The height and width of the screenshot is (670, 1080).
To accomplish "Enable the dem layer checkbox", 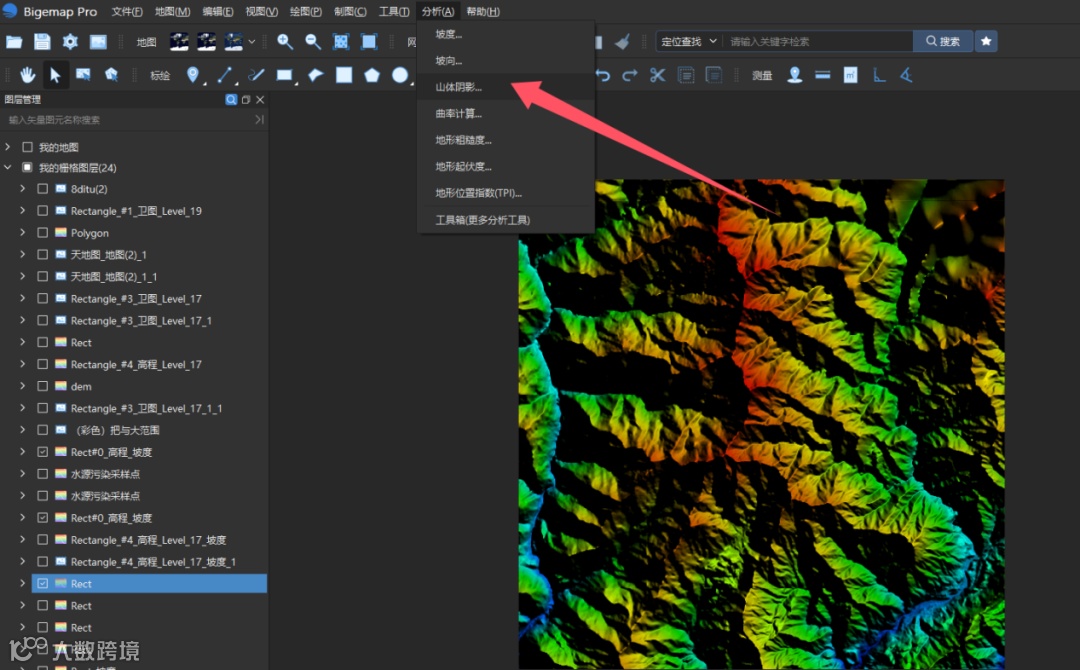I will pyautogui.click(x=42, y=386).
